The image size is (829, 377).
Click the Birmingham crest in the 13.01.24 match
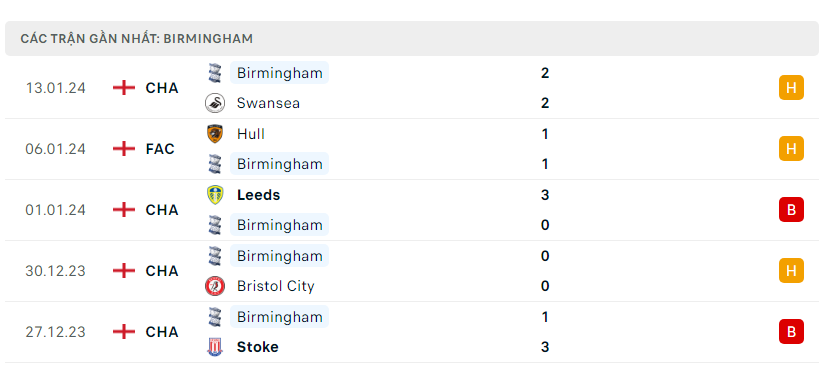(215, 73)
